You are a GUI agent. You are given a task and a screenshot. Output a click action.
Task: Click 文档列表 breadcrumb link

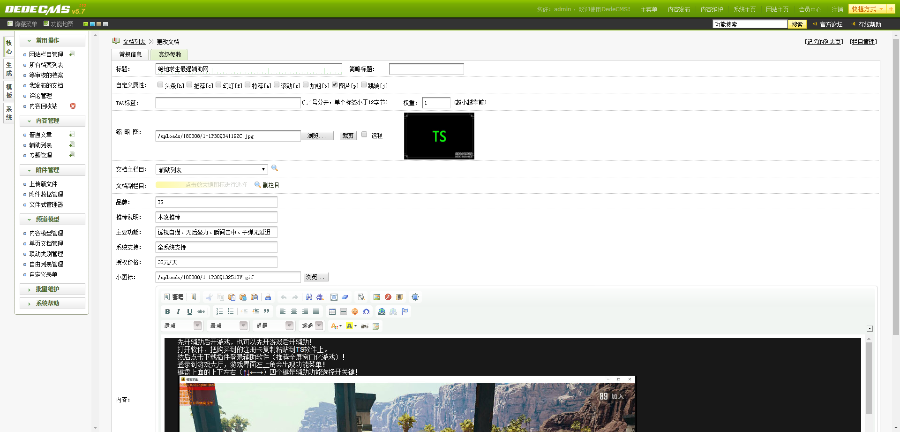[x=134, y=41]
